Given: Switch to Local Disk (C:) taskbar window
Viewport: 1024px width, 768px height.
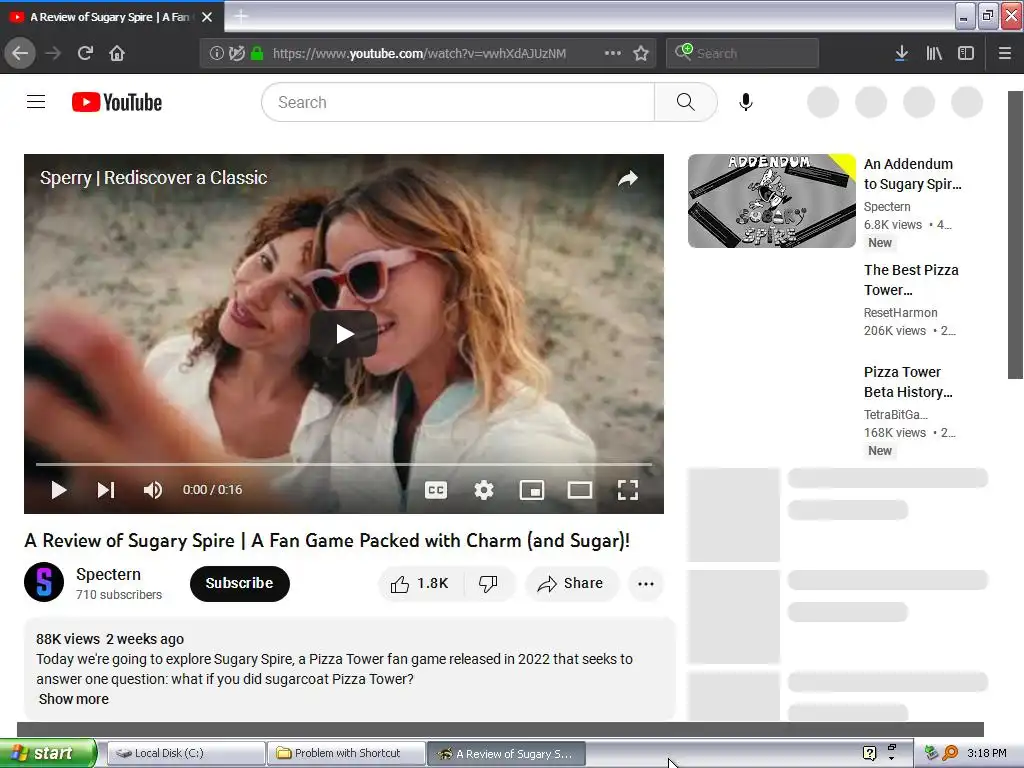Looking at the screenshot, I should pos(186,753).
